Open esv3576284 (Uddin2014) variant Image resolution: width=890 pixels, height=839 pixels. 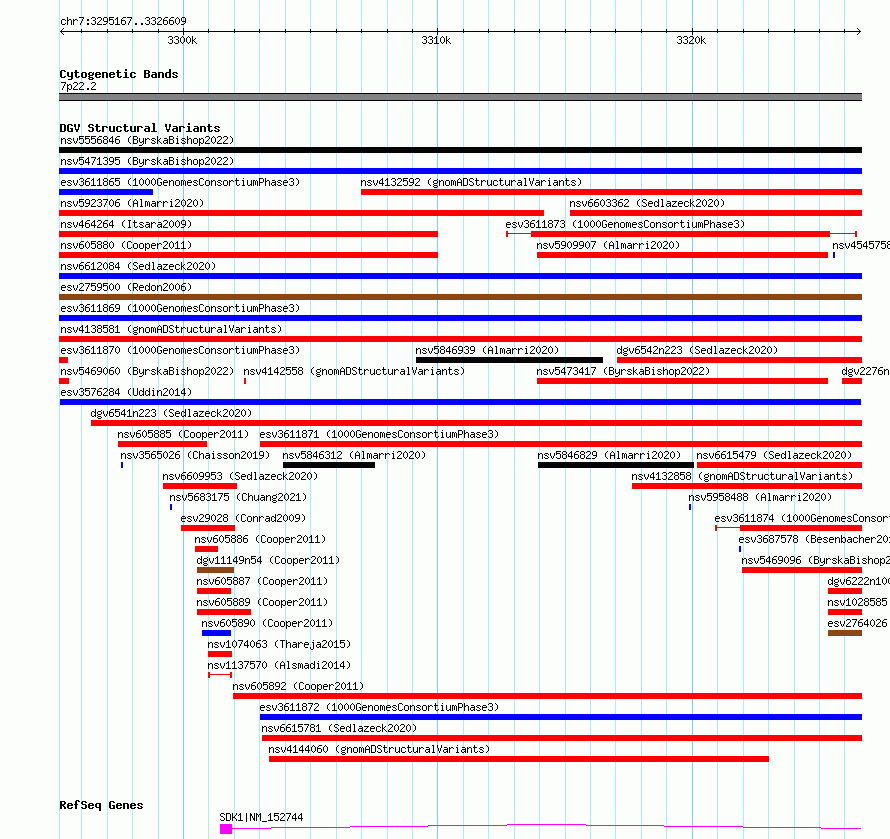[126, 392]
